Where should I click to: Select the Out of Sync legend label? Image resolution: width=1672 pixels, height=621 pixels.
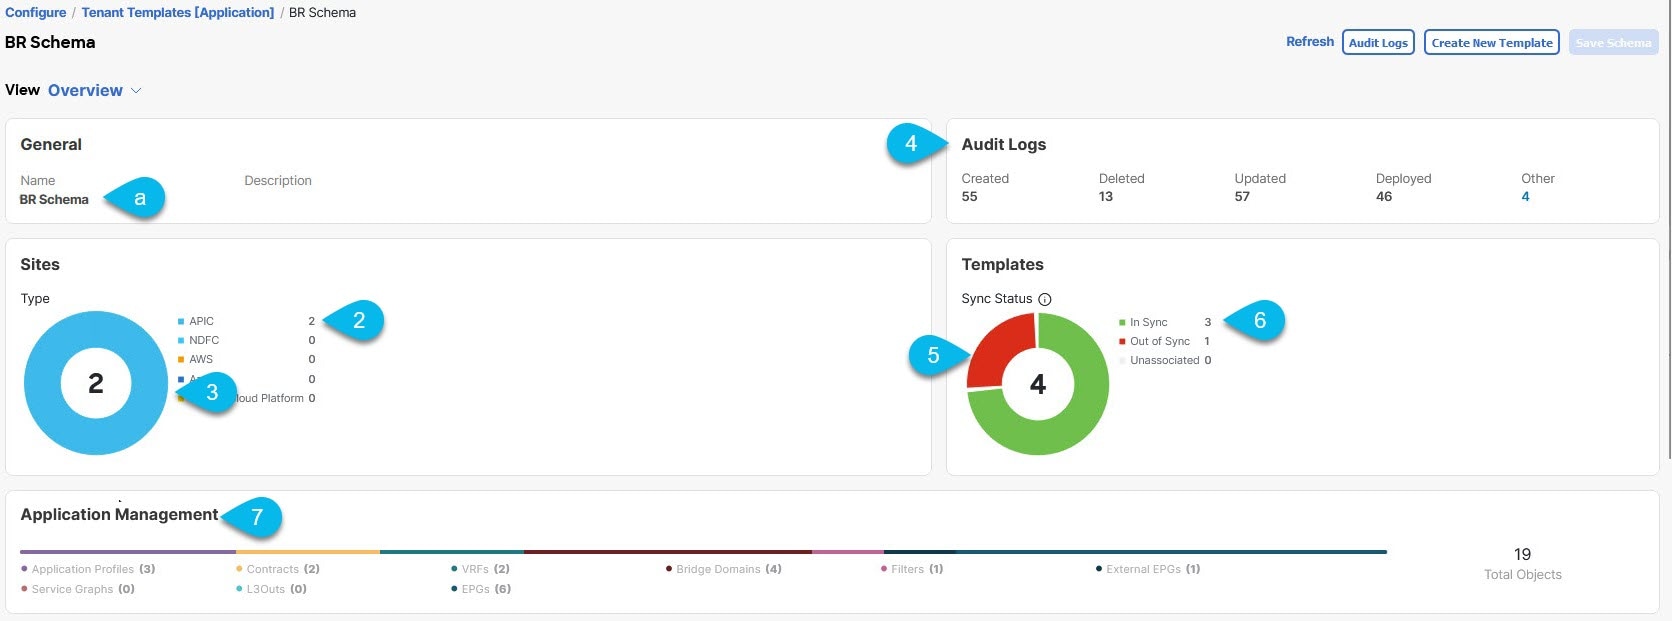click(x=1160, y=342)
